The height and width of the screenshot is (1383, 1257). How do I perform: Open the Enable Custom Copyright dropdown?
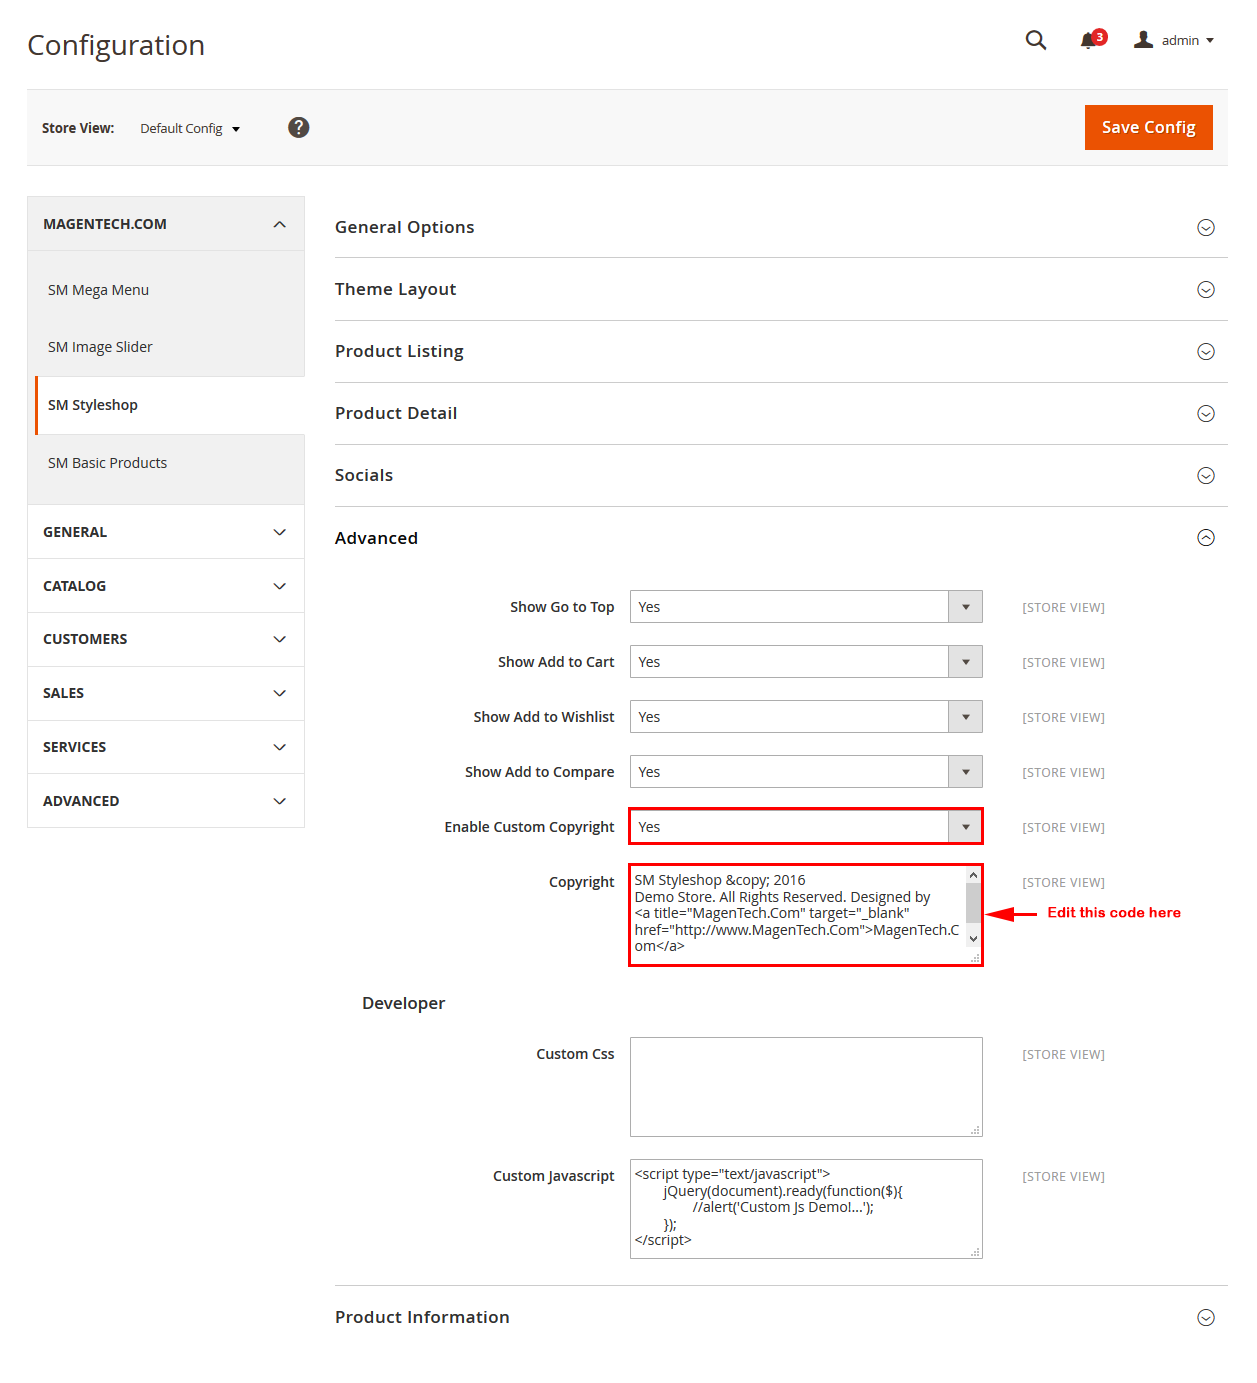(x=805, y=827)
